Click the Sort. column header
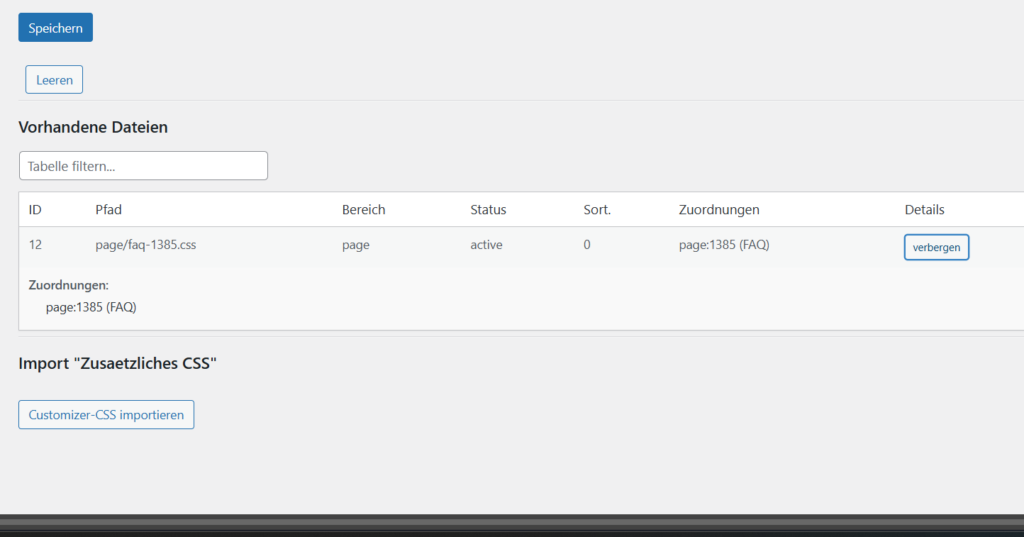The width and height of the screenshot is (1024, 537). tap(597, 210)
